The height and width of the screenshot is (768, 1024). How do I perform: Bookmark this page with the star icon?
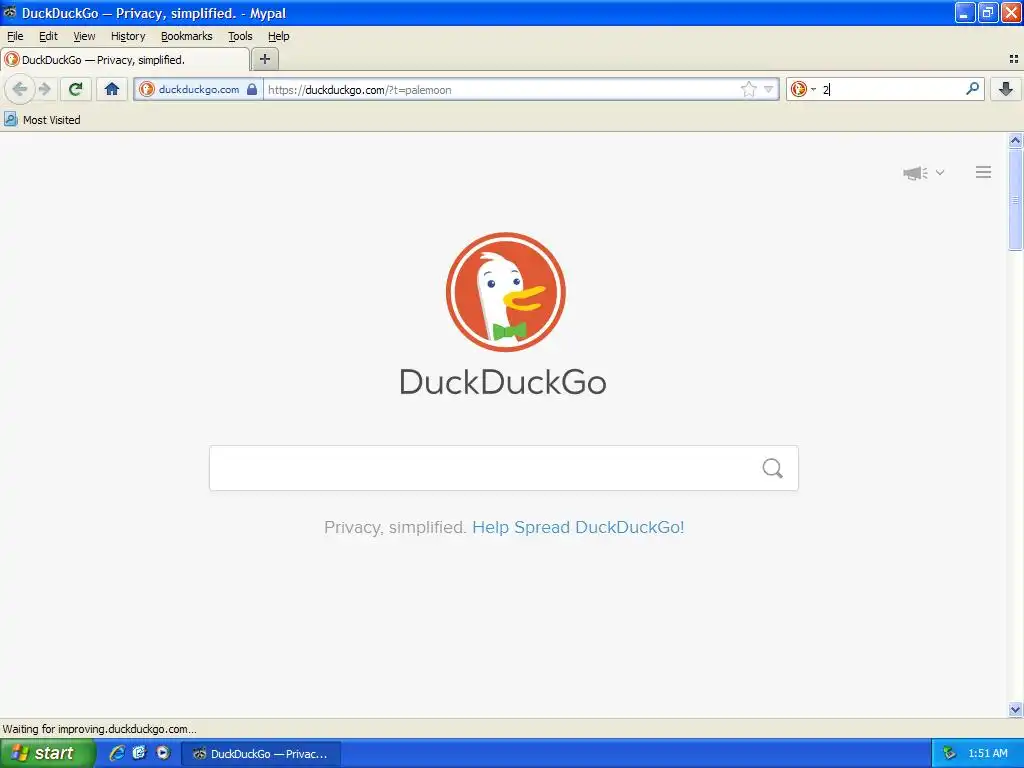point(748,89)
